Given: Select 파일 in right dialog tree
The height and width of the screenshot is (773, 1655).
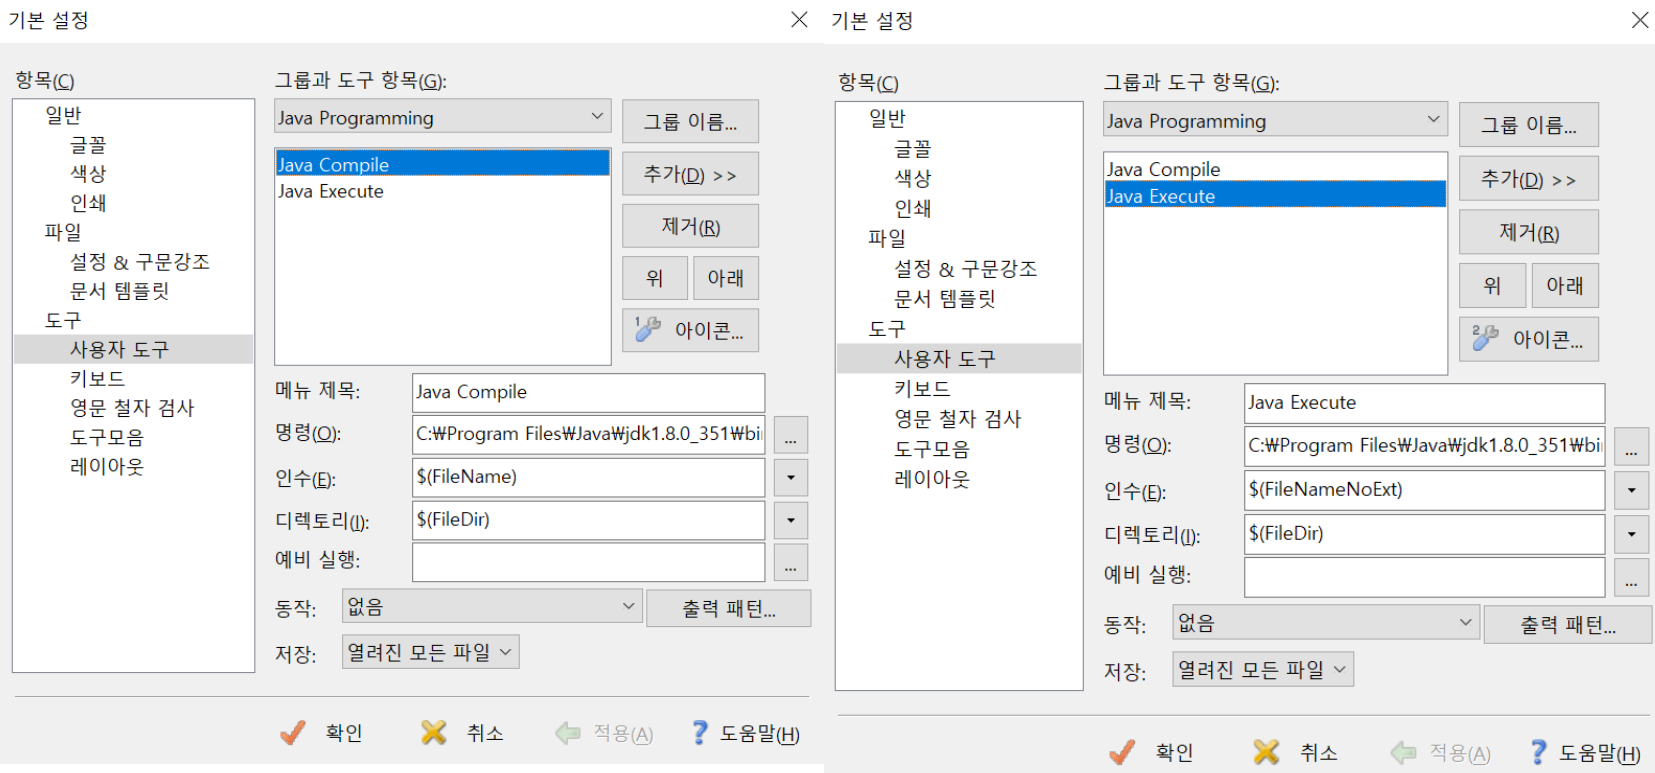Looking at the screenshot, I should [887, 238].
